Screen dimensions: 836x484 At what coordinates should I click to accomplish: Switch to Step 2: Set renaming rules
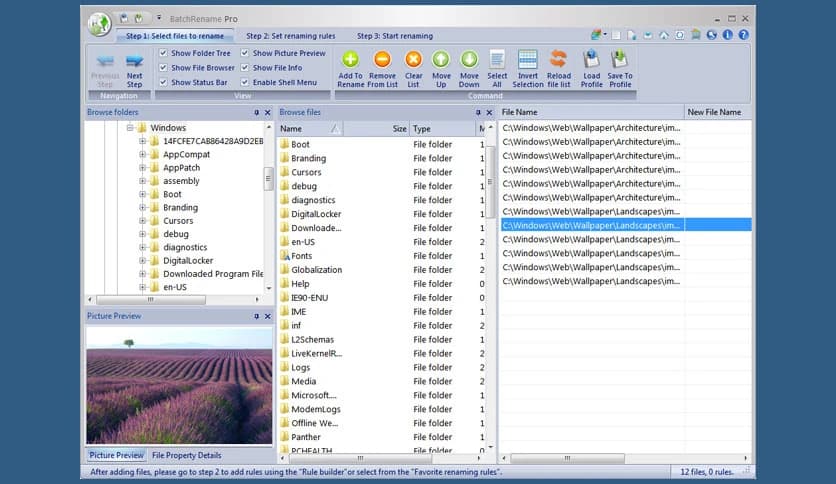click(x=291, y=36)
